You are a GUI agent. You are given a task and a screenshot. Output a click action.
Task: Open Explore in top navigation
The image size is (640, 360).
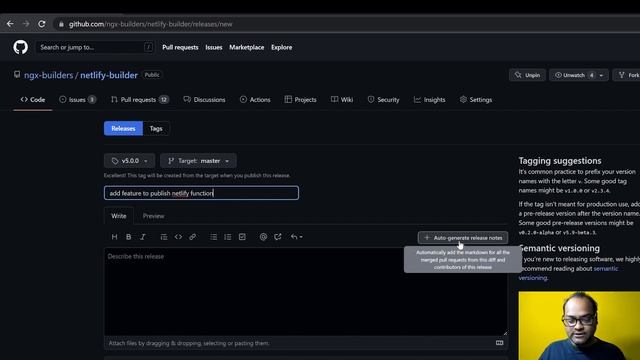pyautogui.click(x=282, y=47)
